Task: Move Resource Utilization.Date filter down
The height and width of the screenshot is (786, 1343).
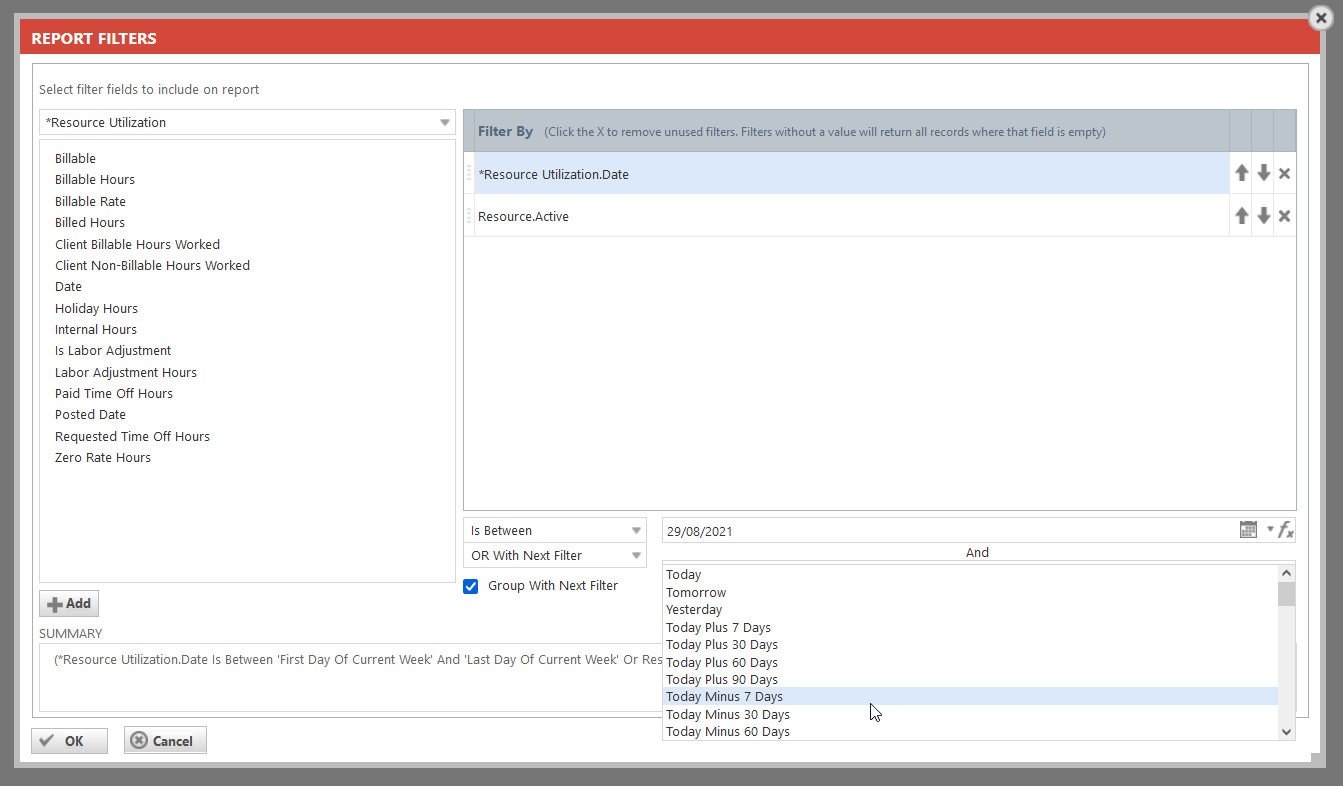Action: 1263,173
